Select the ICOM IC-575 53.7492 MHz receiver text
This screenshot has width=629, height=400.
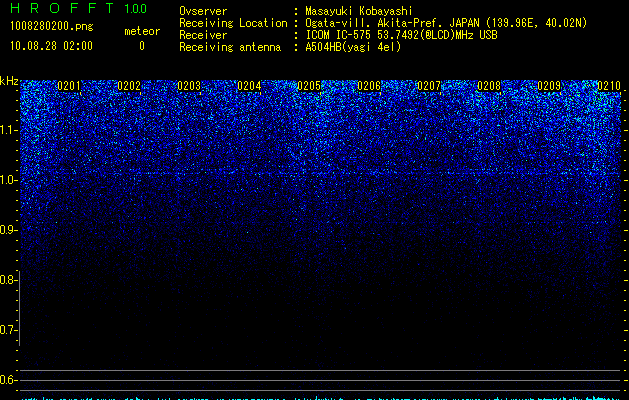pos(401,35)
